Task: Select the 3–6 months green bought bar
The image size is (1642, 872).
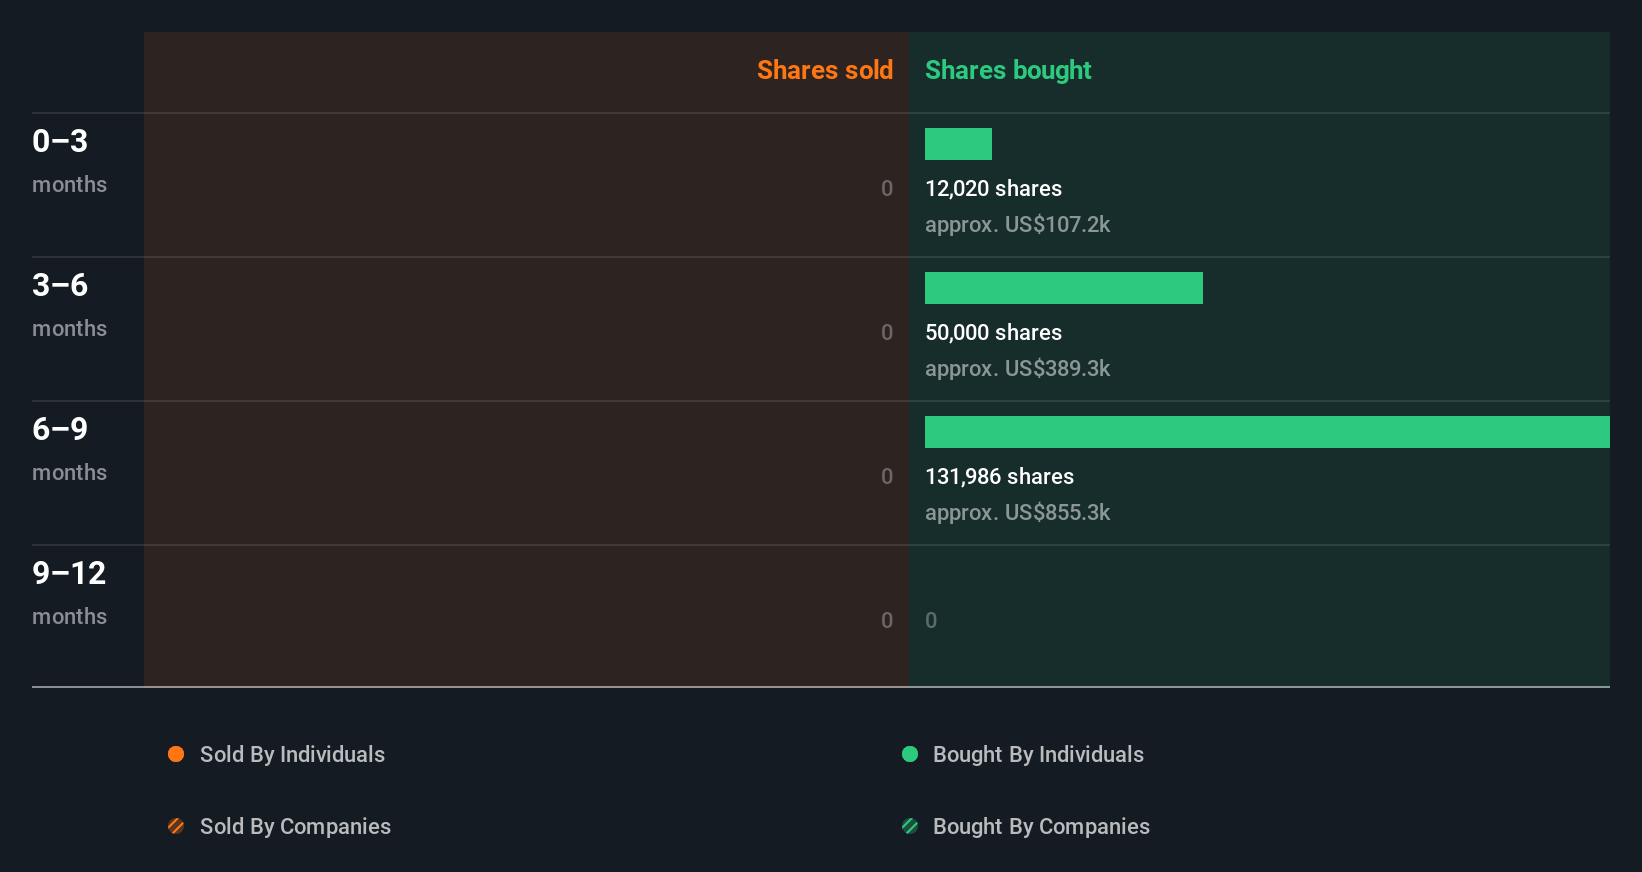Action: (x=1064, y=288)
